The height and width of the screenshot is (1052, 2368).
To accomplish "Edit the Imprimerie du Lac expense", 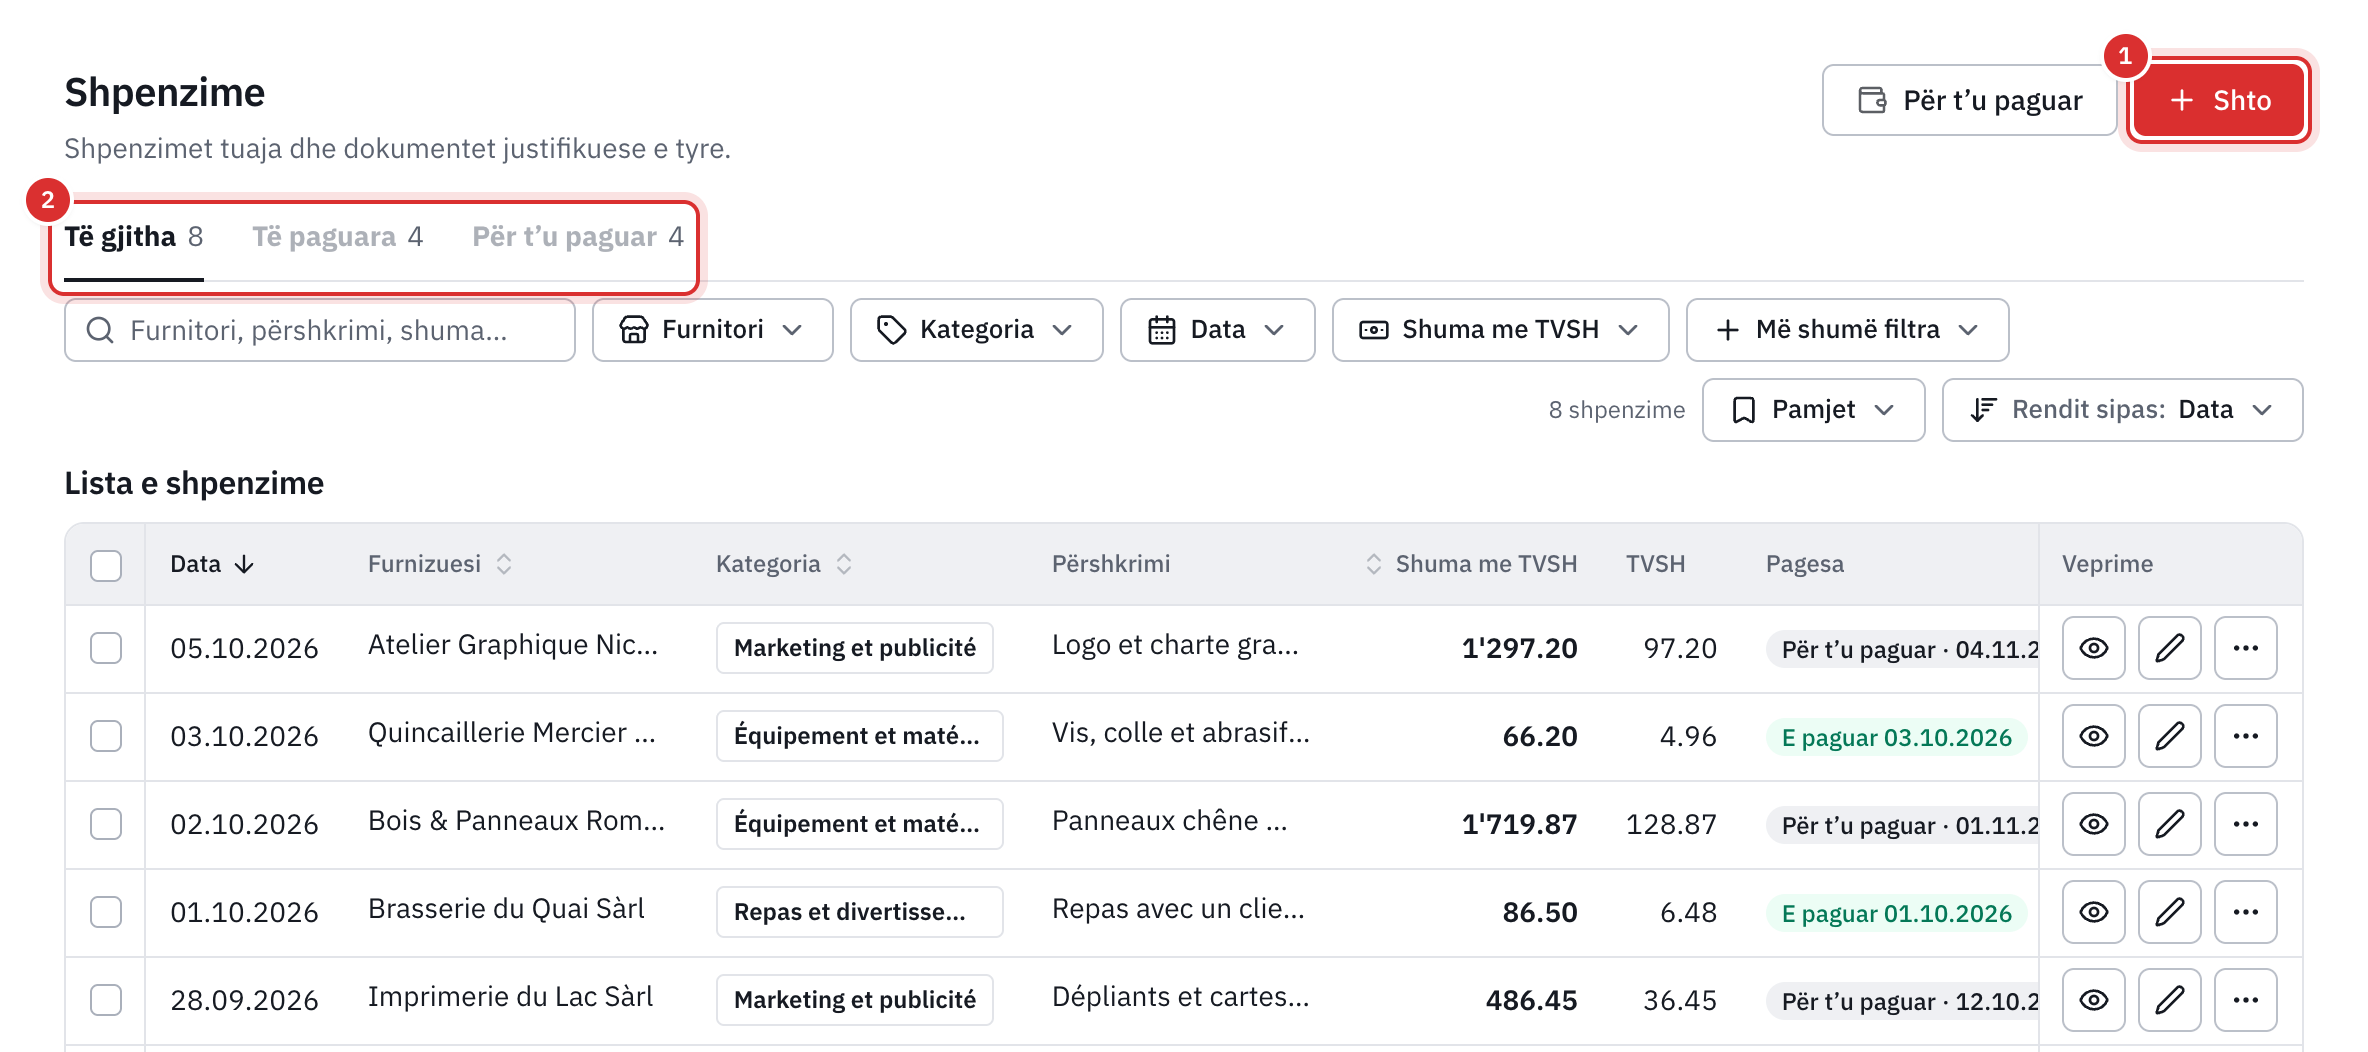I will tap(2169, 1000).
